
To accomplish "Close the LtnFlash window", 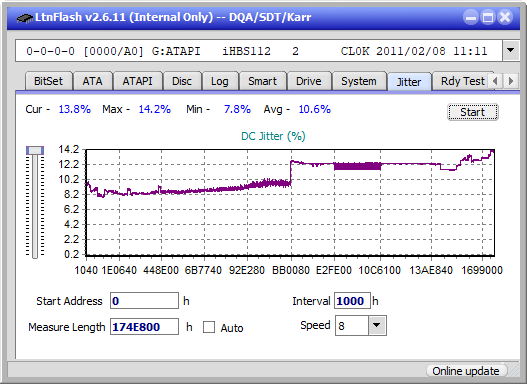I will click(x=505, y=17).
